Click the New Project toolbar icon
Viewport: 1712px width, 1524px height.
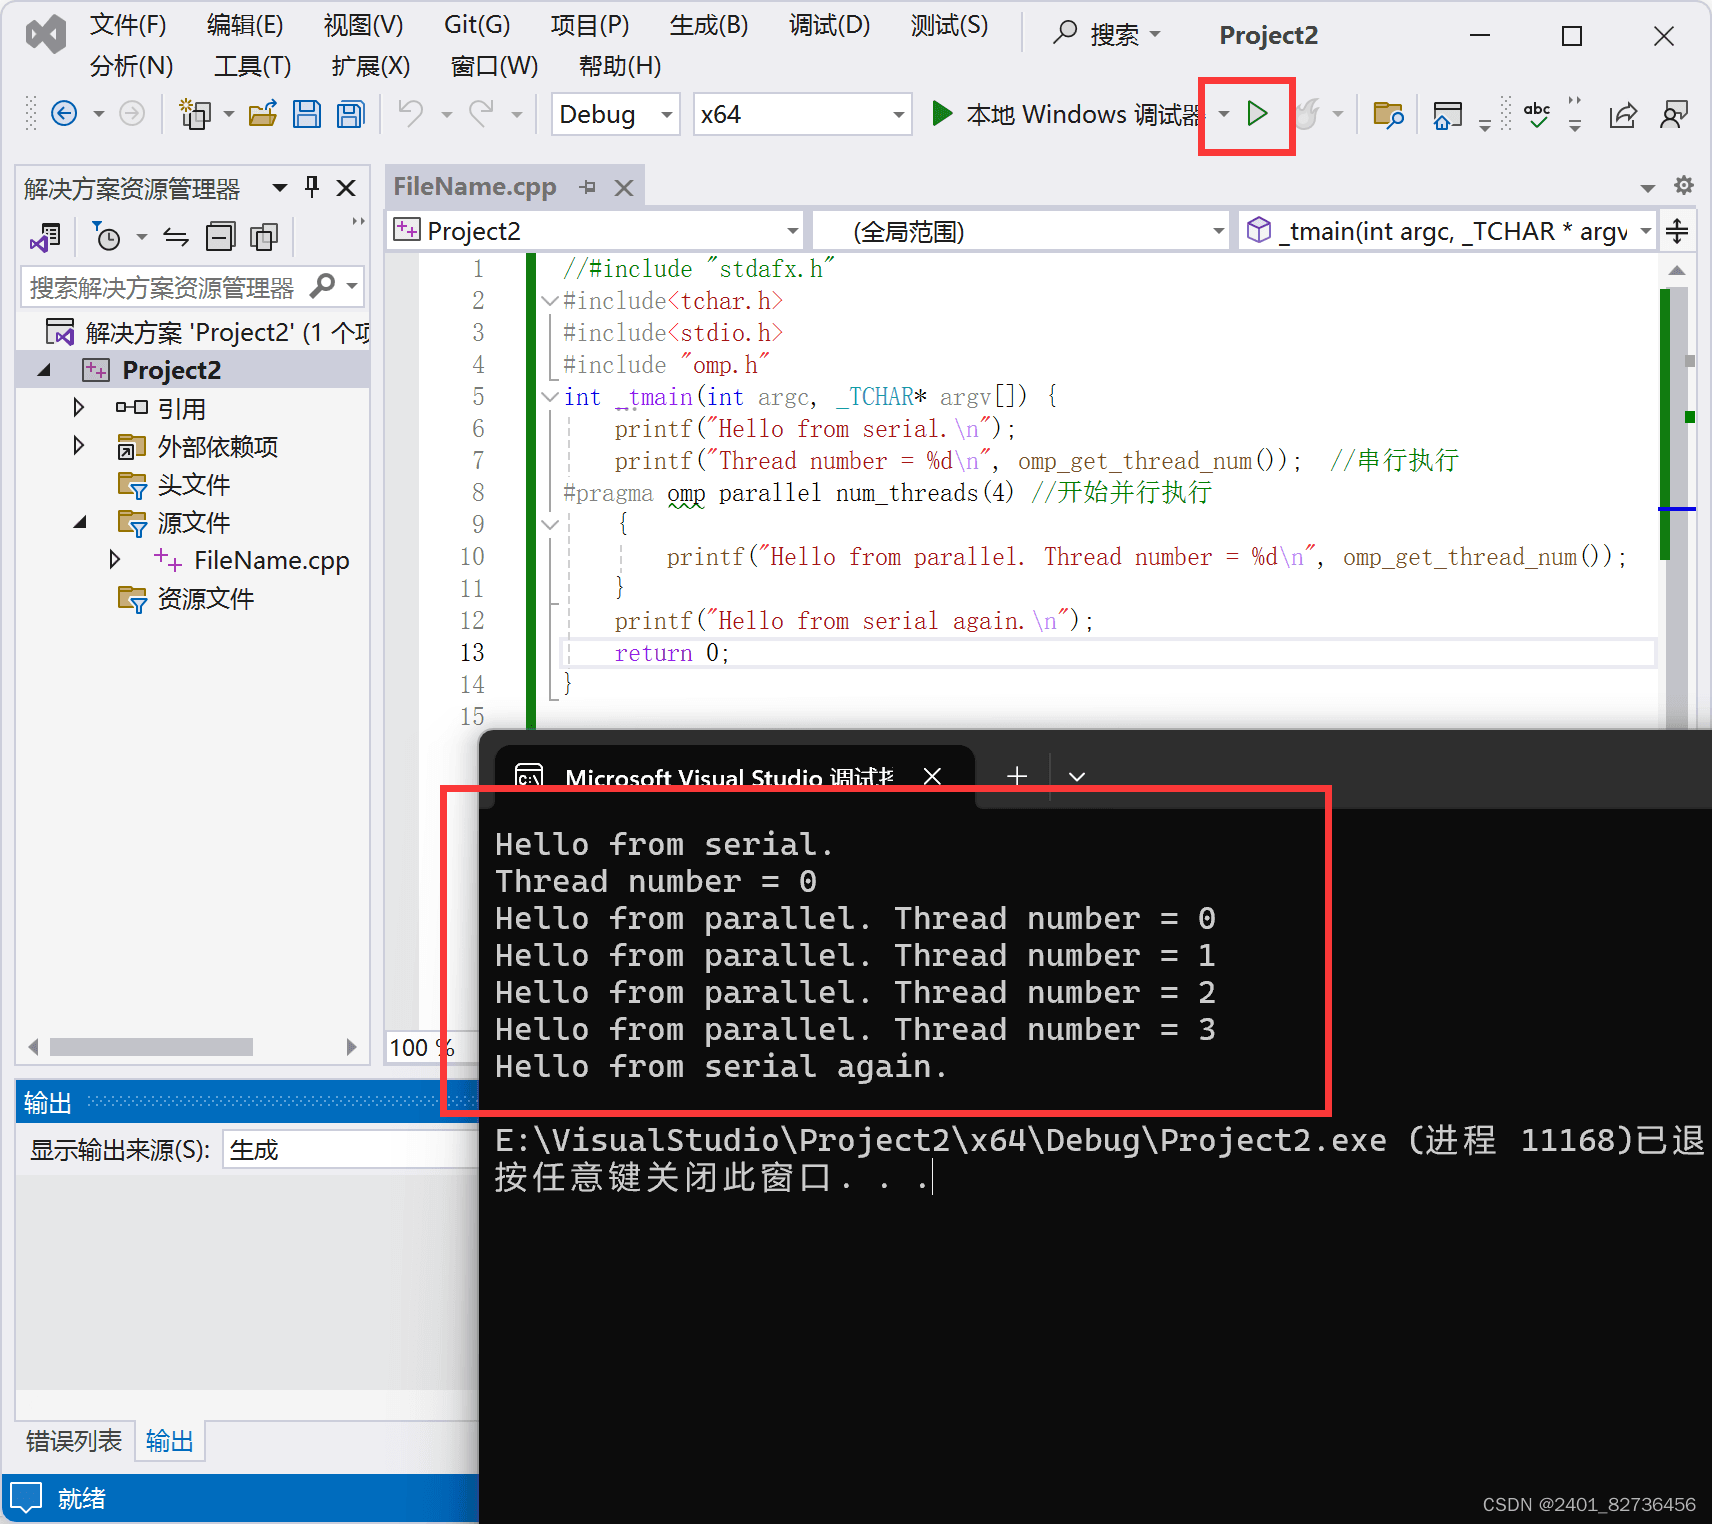pyautogui.click(x=194, y=114)
